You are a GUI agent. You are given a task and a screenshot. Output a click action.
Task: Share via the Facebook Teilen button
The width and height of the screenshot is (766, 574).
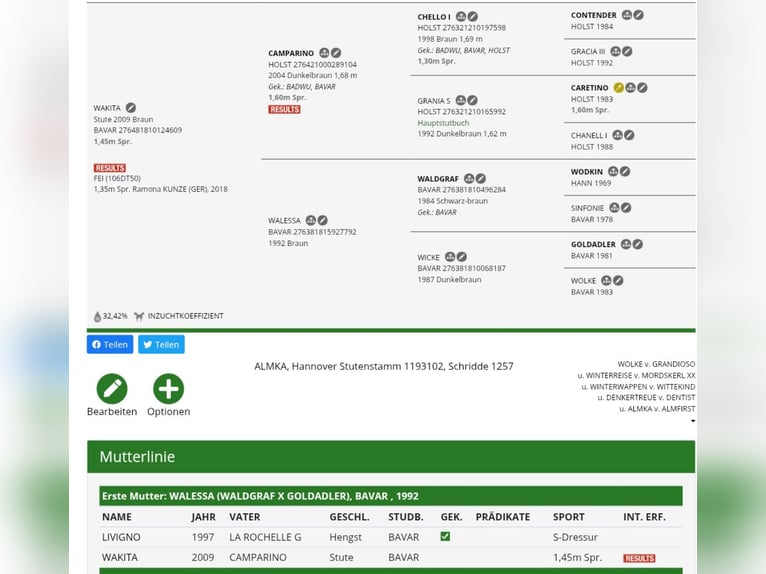(x=110, y=344)
